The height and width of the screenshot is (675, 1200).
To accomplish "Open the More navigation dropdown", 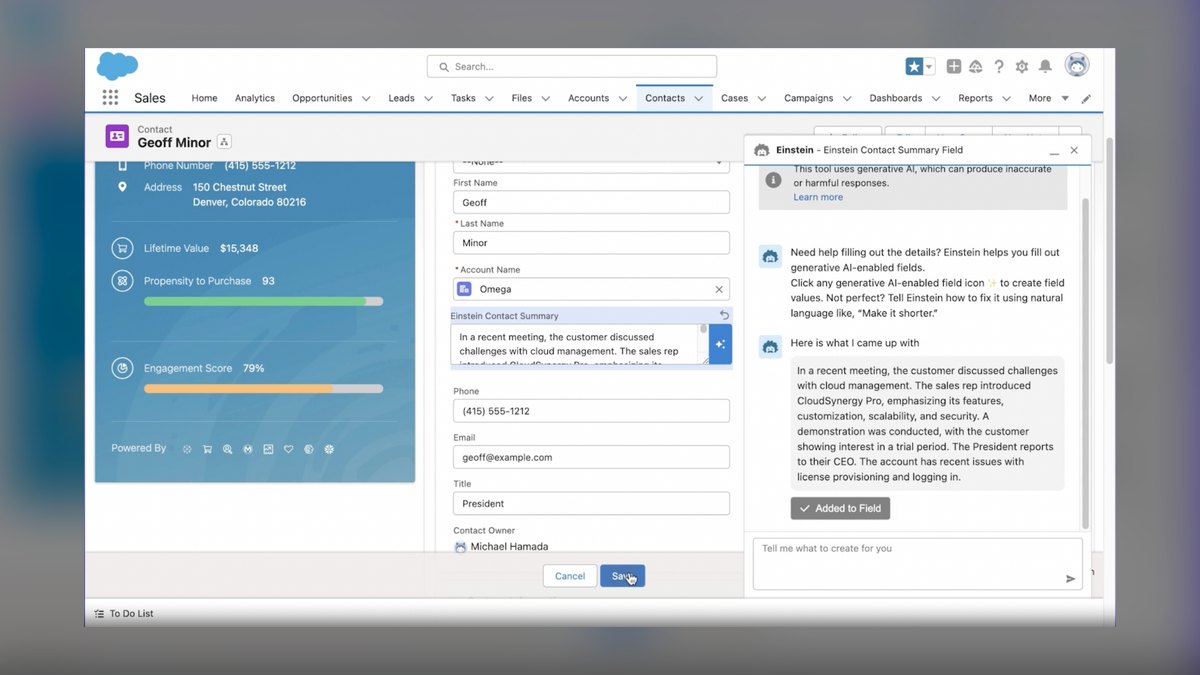I will pos(1048,98).
